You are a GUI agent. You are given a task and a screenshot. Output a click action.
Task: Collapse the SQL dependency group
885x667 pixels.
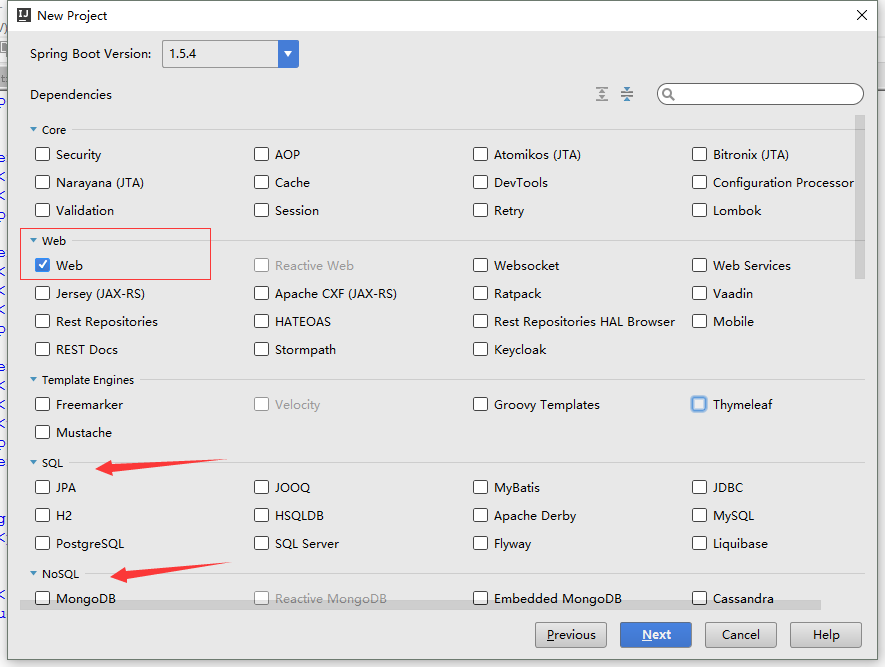click(33, 462)
